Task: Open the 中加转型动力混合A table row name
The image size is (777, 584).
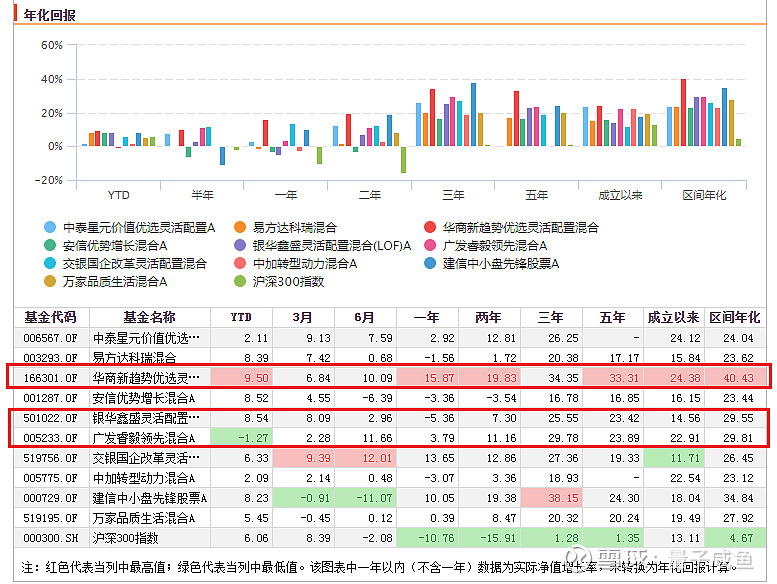Action: (x=144, y=478)
